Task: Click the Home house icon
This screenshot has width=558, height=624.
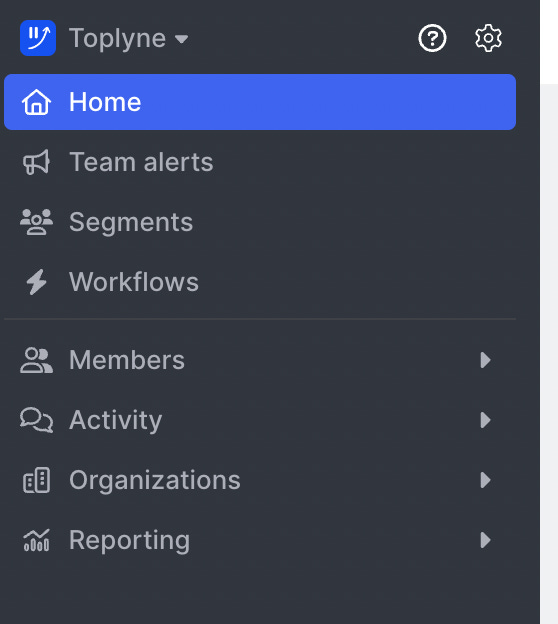Action: pos(36,102)
